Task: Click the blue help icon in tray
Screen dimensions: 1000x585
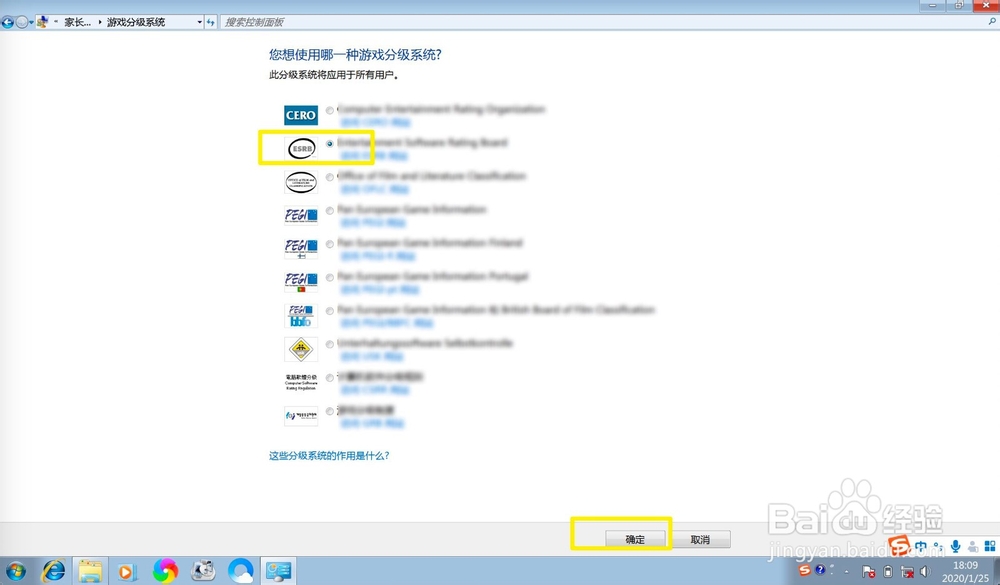Action: pyautogui.click(x=820, y=570)
